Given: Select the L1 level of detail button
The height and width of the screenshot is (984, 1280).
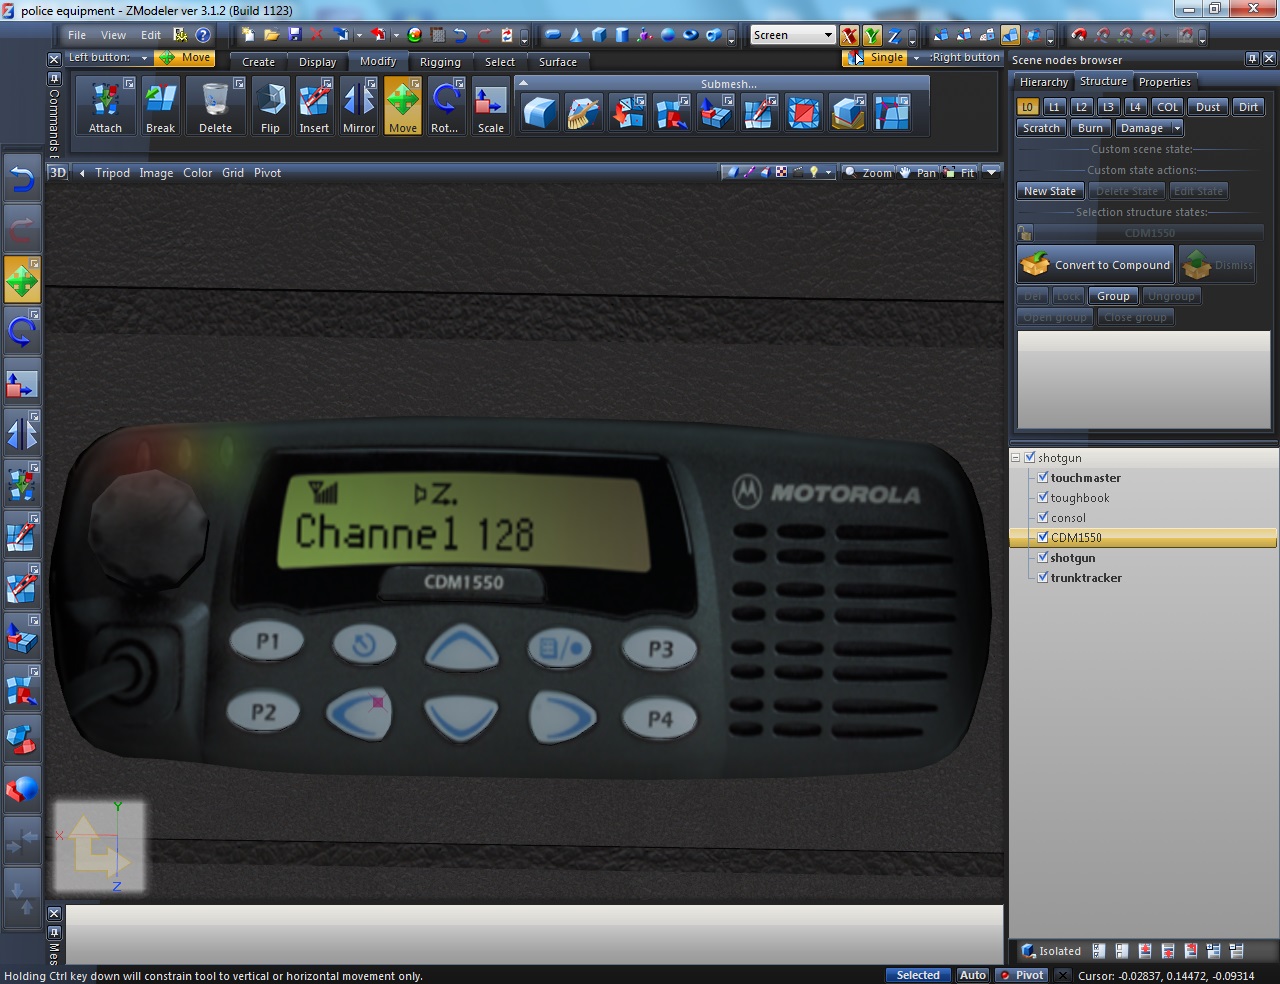Looking at the screenshot, I should point(1054,107).
